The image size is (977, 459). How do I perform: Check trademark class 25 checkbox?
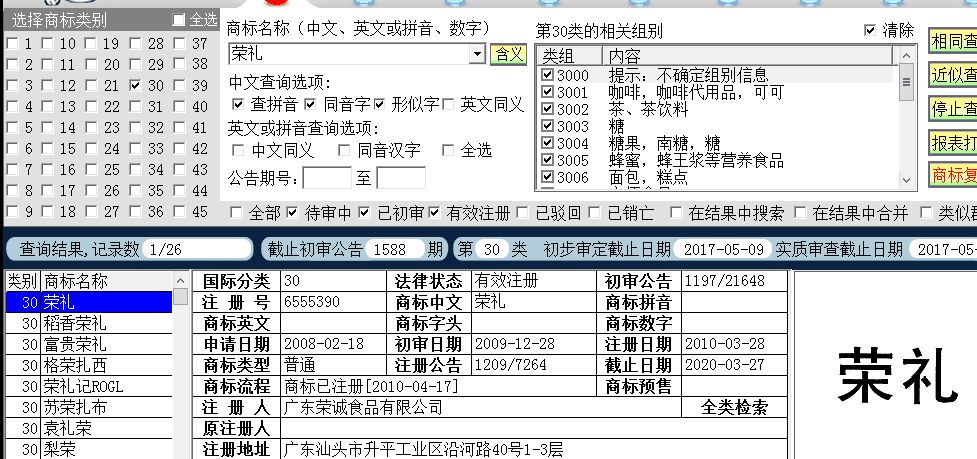pos(91,169)
